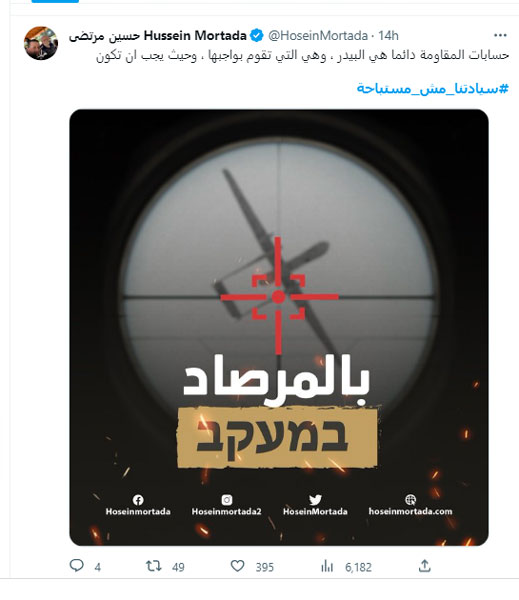The image size is (519, 600).
Task: Retweet the post using retweet icon
Action: click(153, 566)
